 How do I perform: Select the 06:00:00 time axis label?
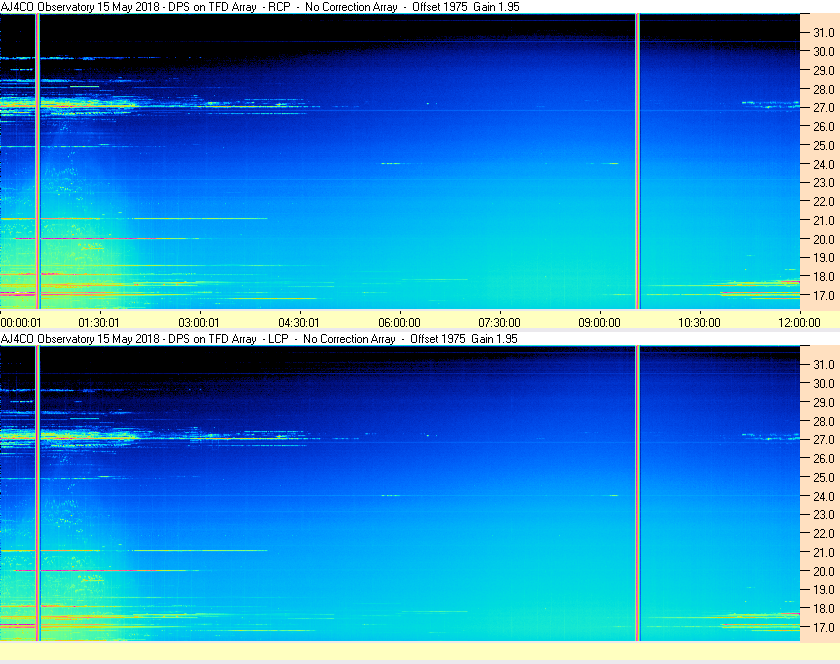point(399,323)
